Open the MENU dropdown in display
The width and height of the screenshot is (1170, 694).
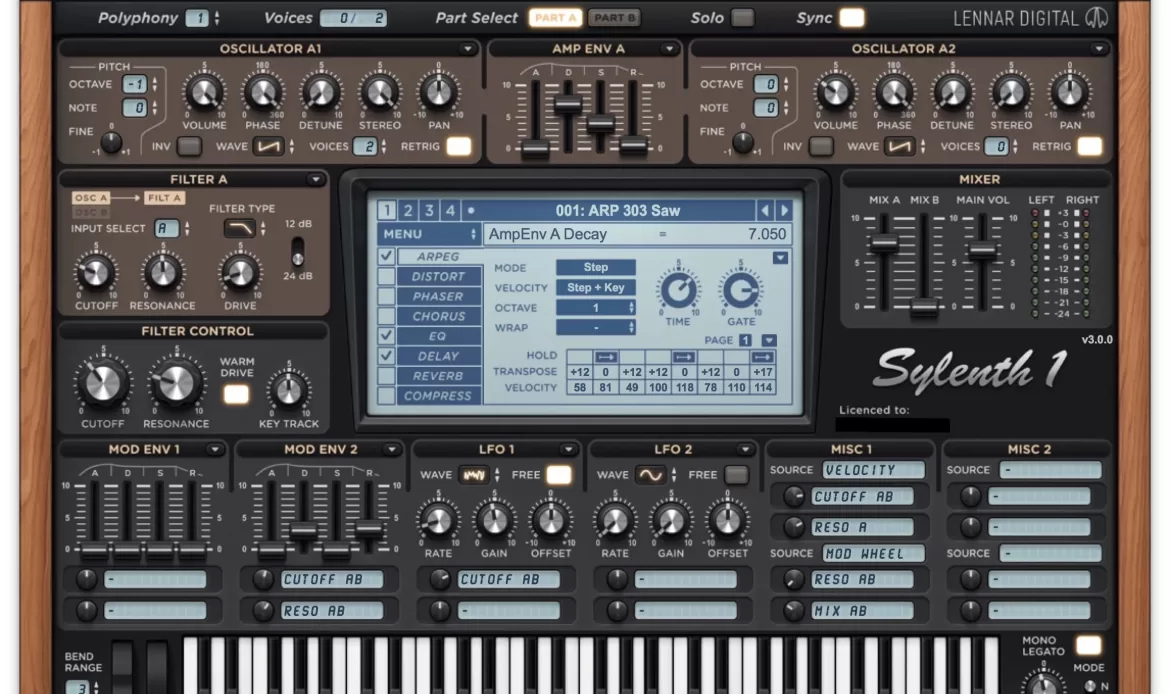[428, 234]
